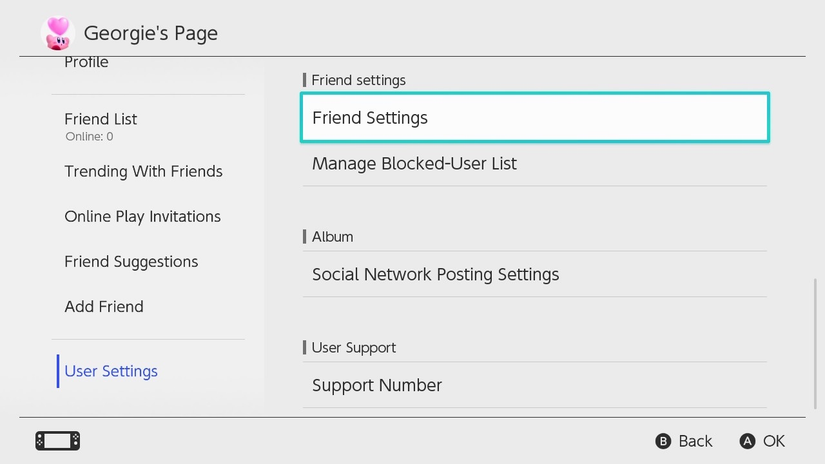Image resolution: width=825 pixels, height=464 pixels.
Task: Open Friend Suggestions section
Action: [x=131, y=262]
